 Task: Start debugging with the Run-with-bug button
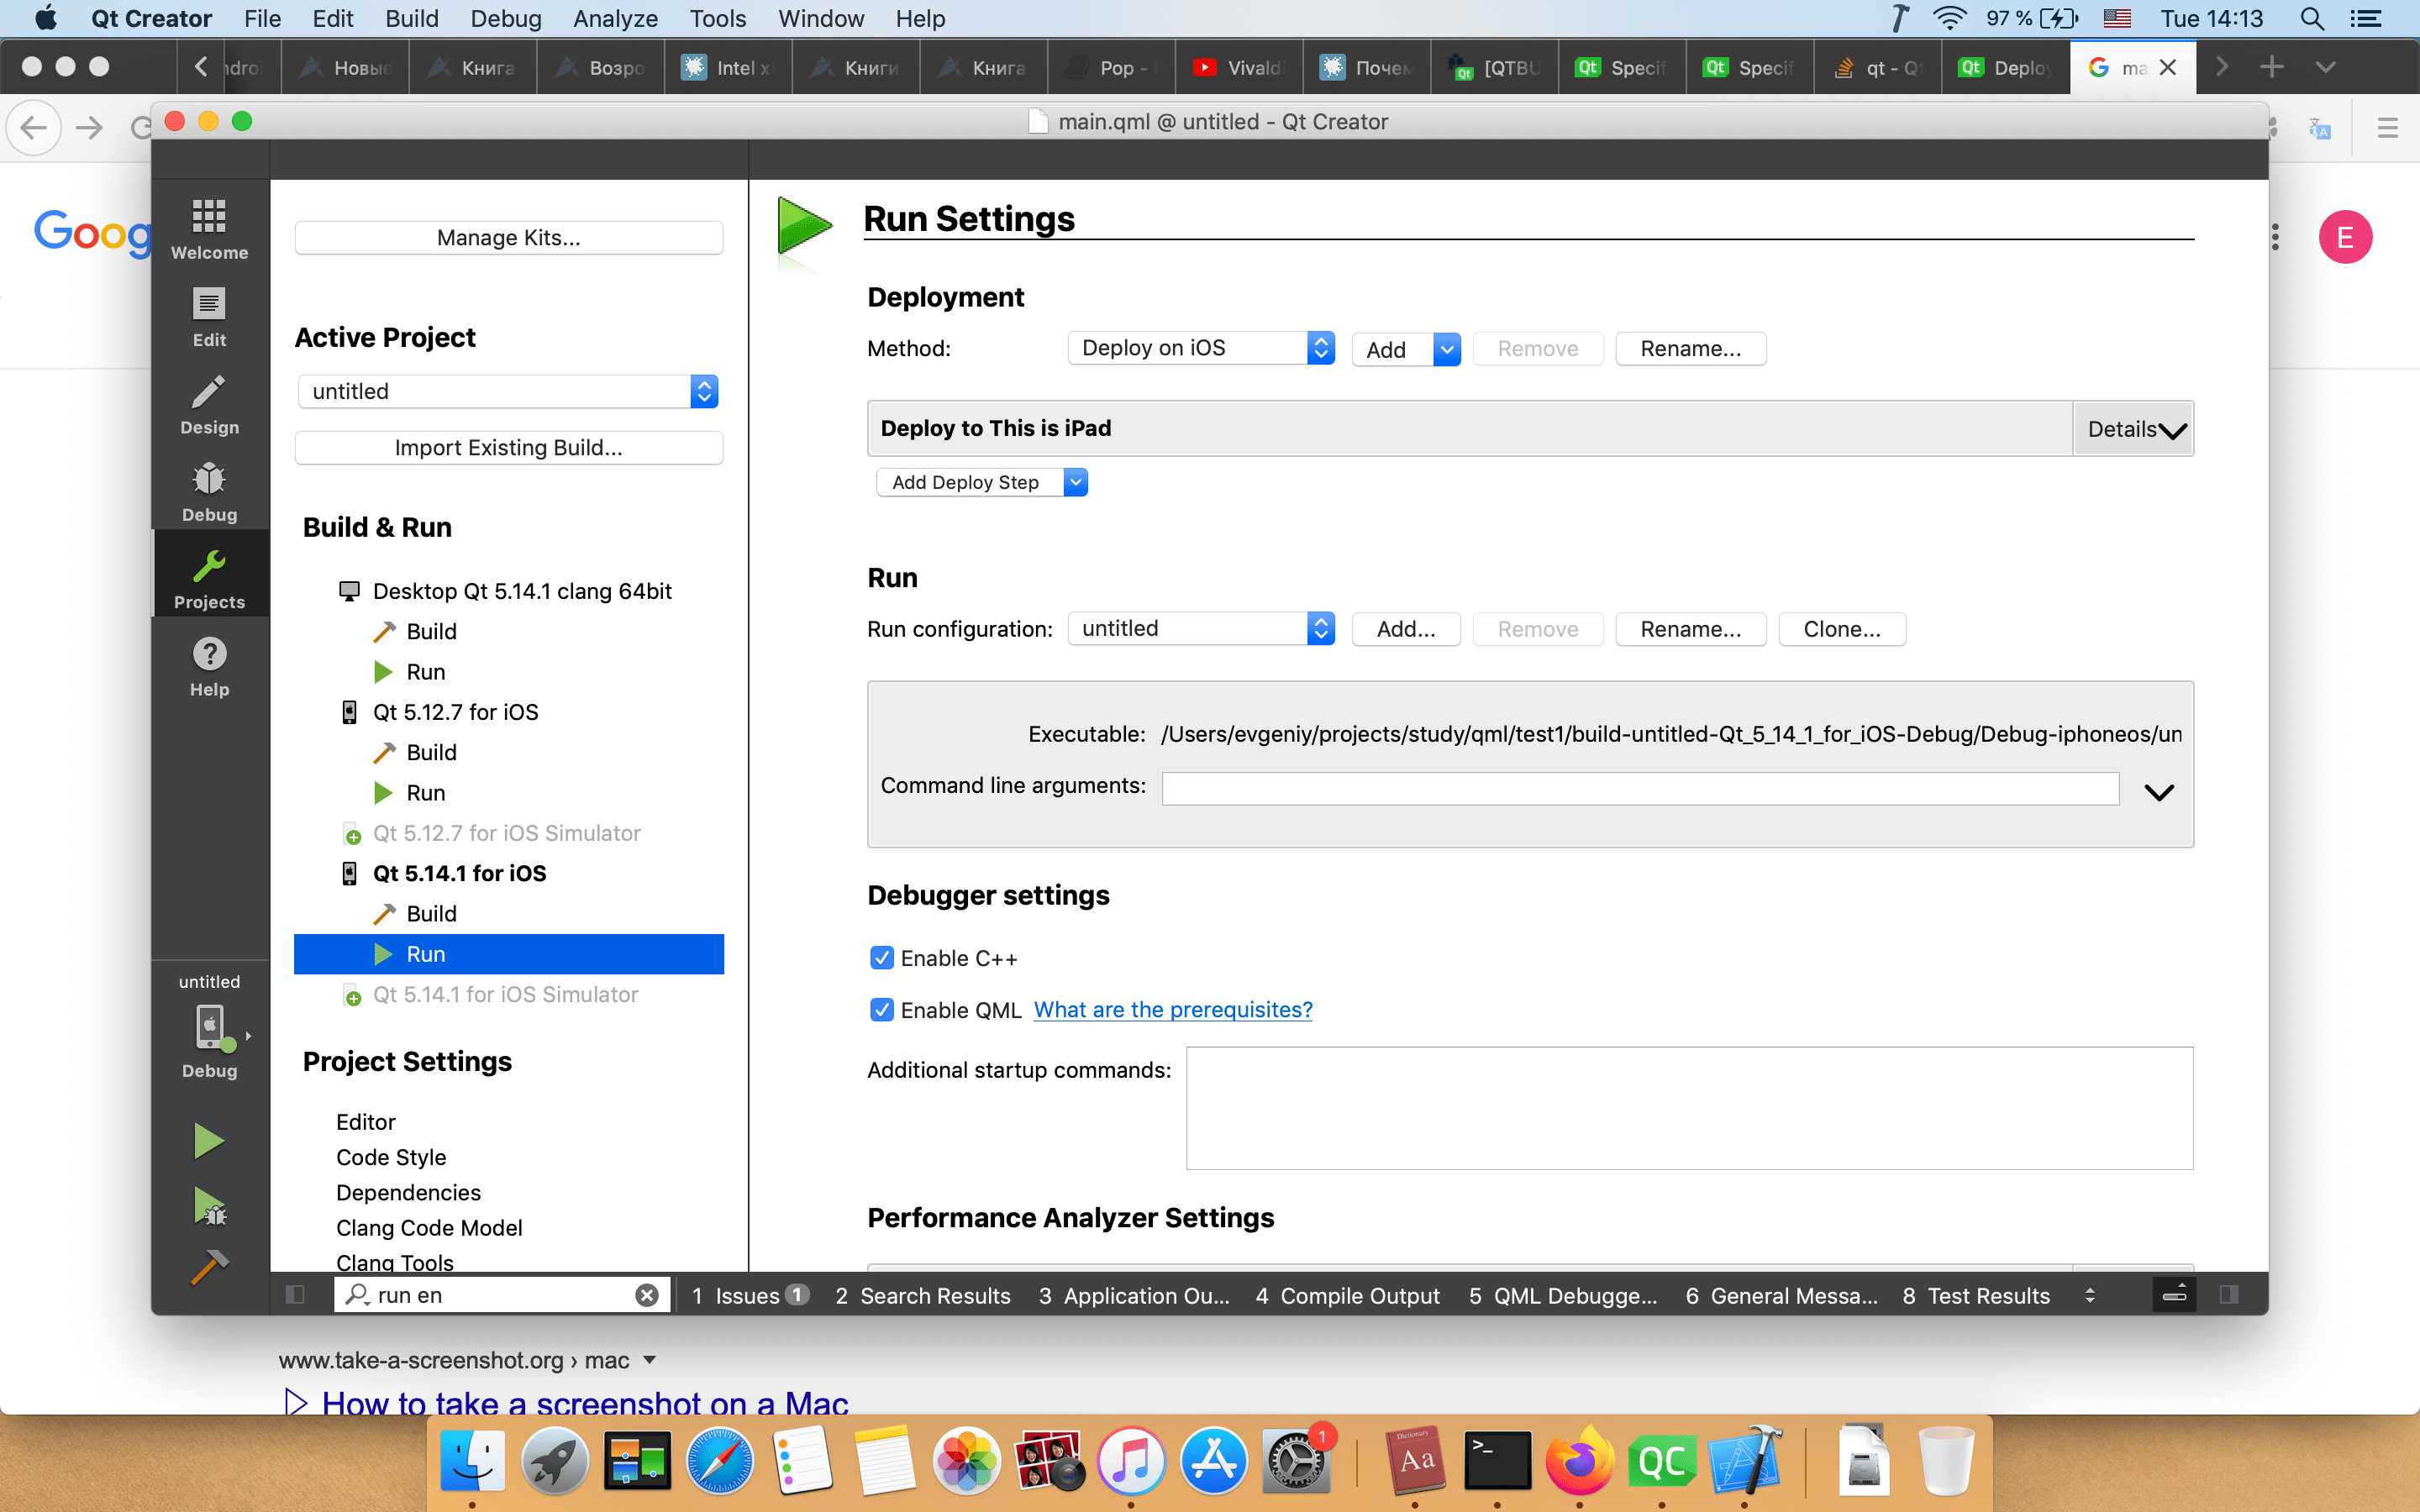(208, 1207)
